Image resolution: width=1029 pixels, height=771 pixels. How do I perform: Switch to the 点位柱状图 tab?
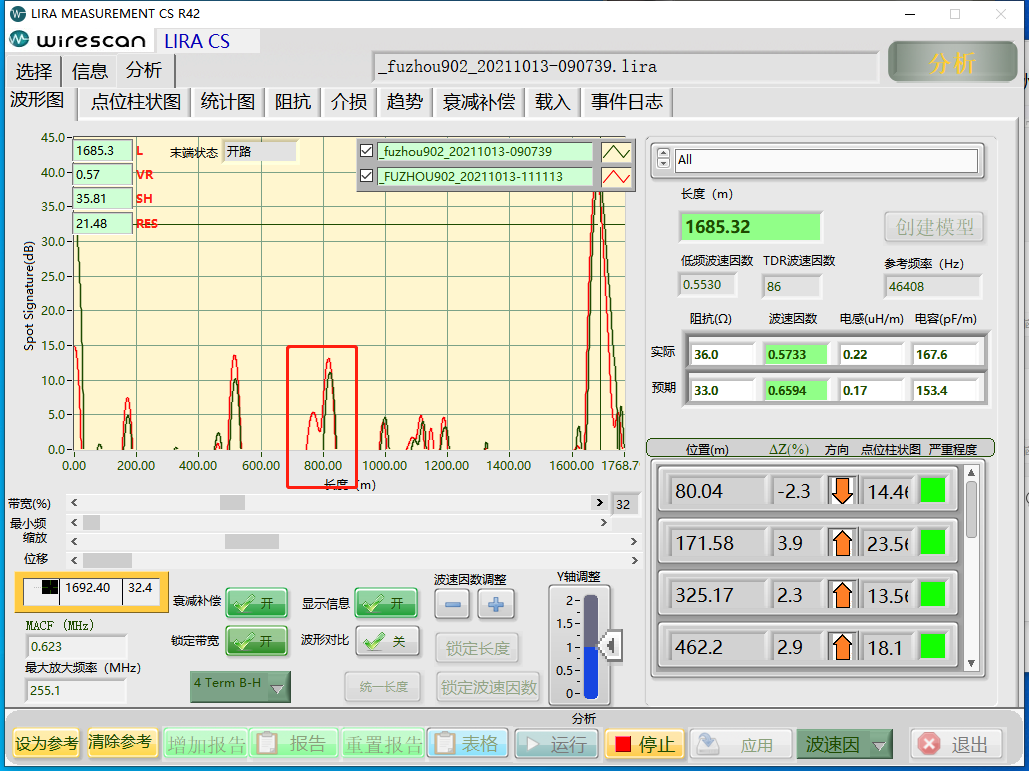(x=136, y=102)
